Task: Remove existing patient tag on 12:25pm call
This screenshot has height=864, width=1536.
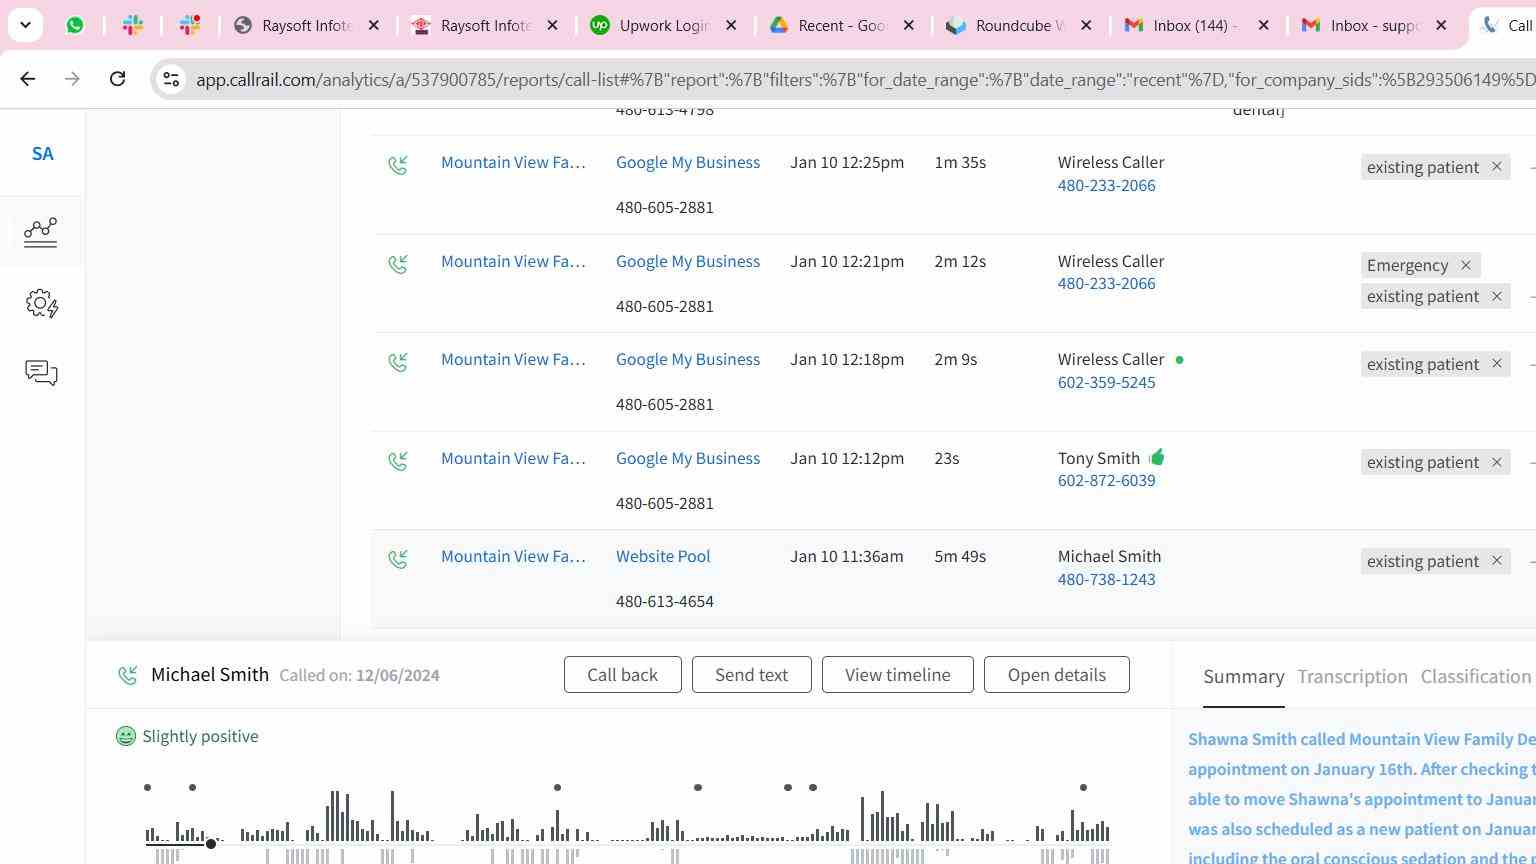Action: point(1496,167)
